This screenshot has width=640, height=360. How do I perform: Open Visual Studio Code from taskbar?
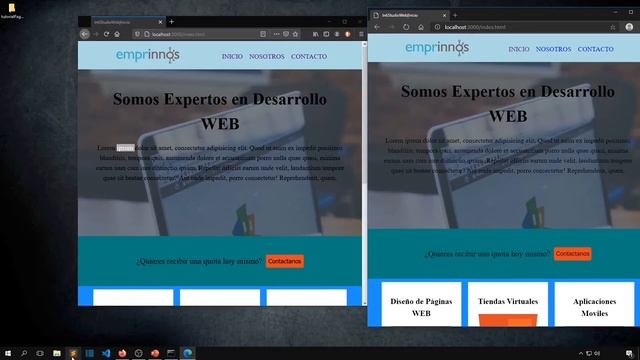tap(106, 353)
